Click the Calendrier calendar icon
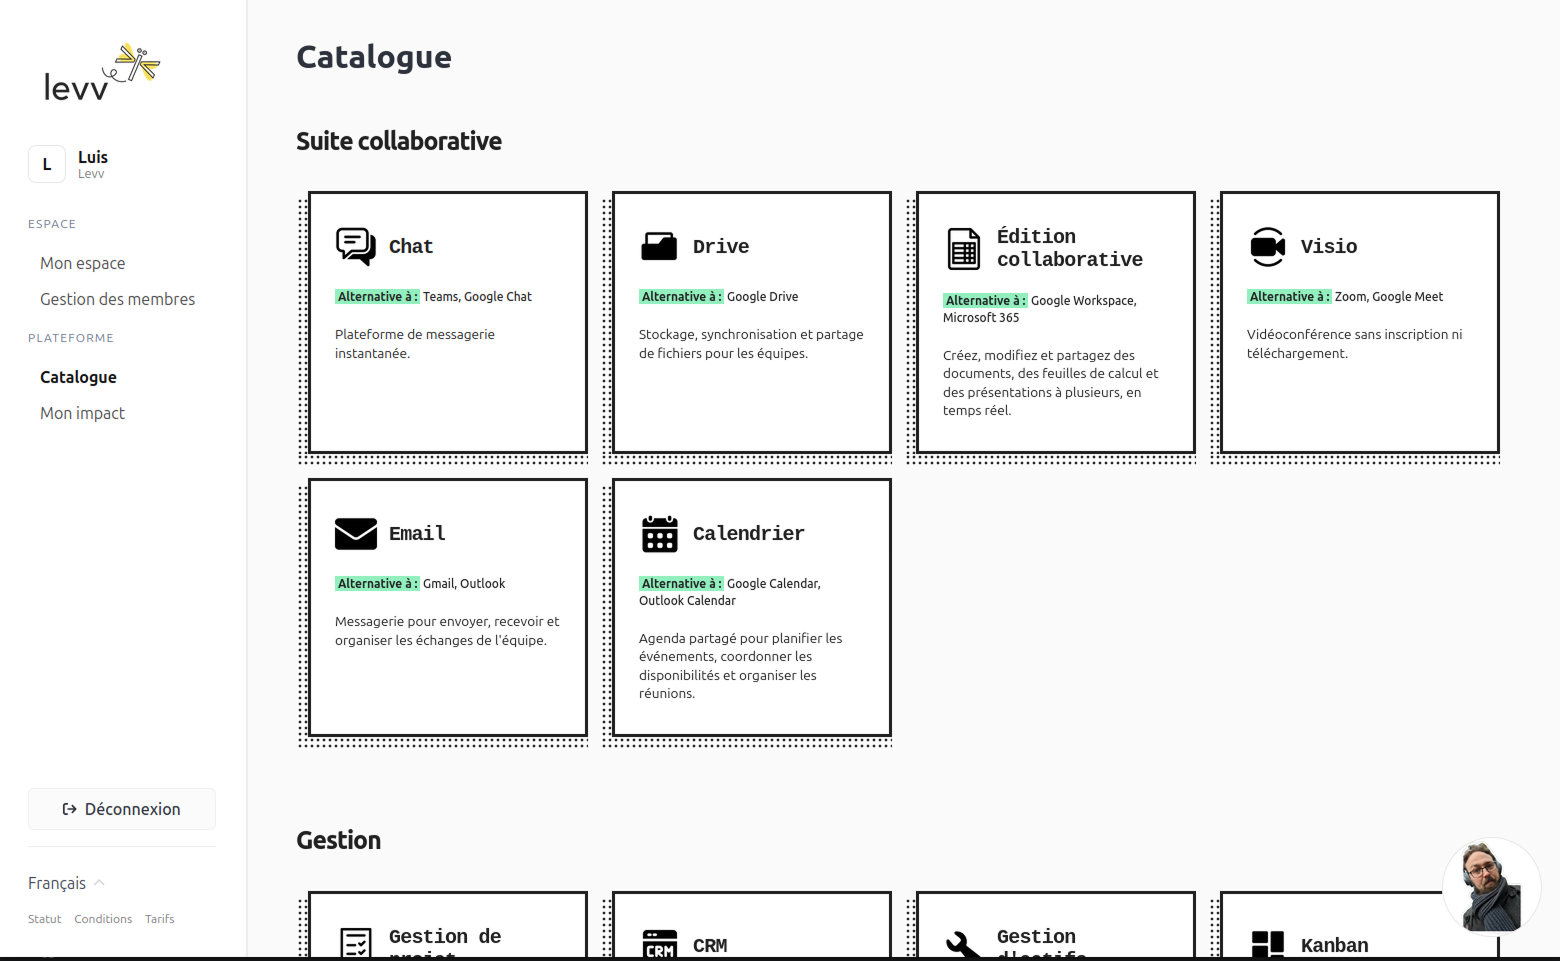The image size is (1560, 961). point(660,534)
